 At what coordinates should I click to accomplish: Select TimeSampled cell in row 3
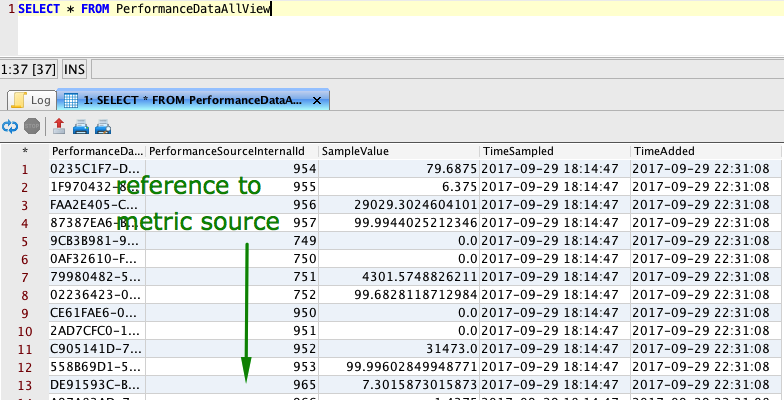pos(555,205)
